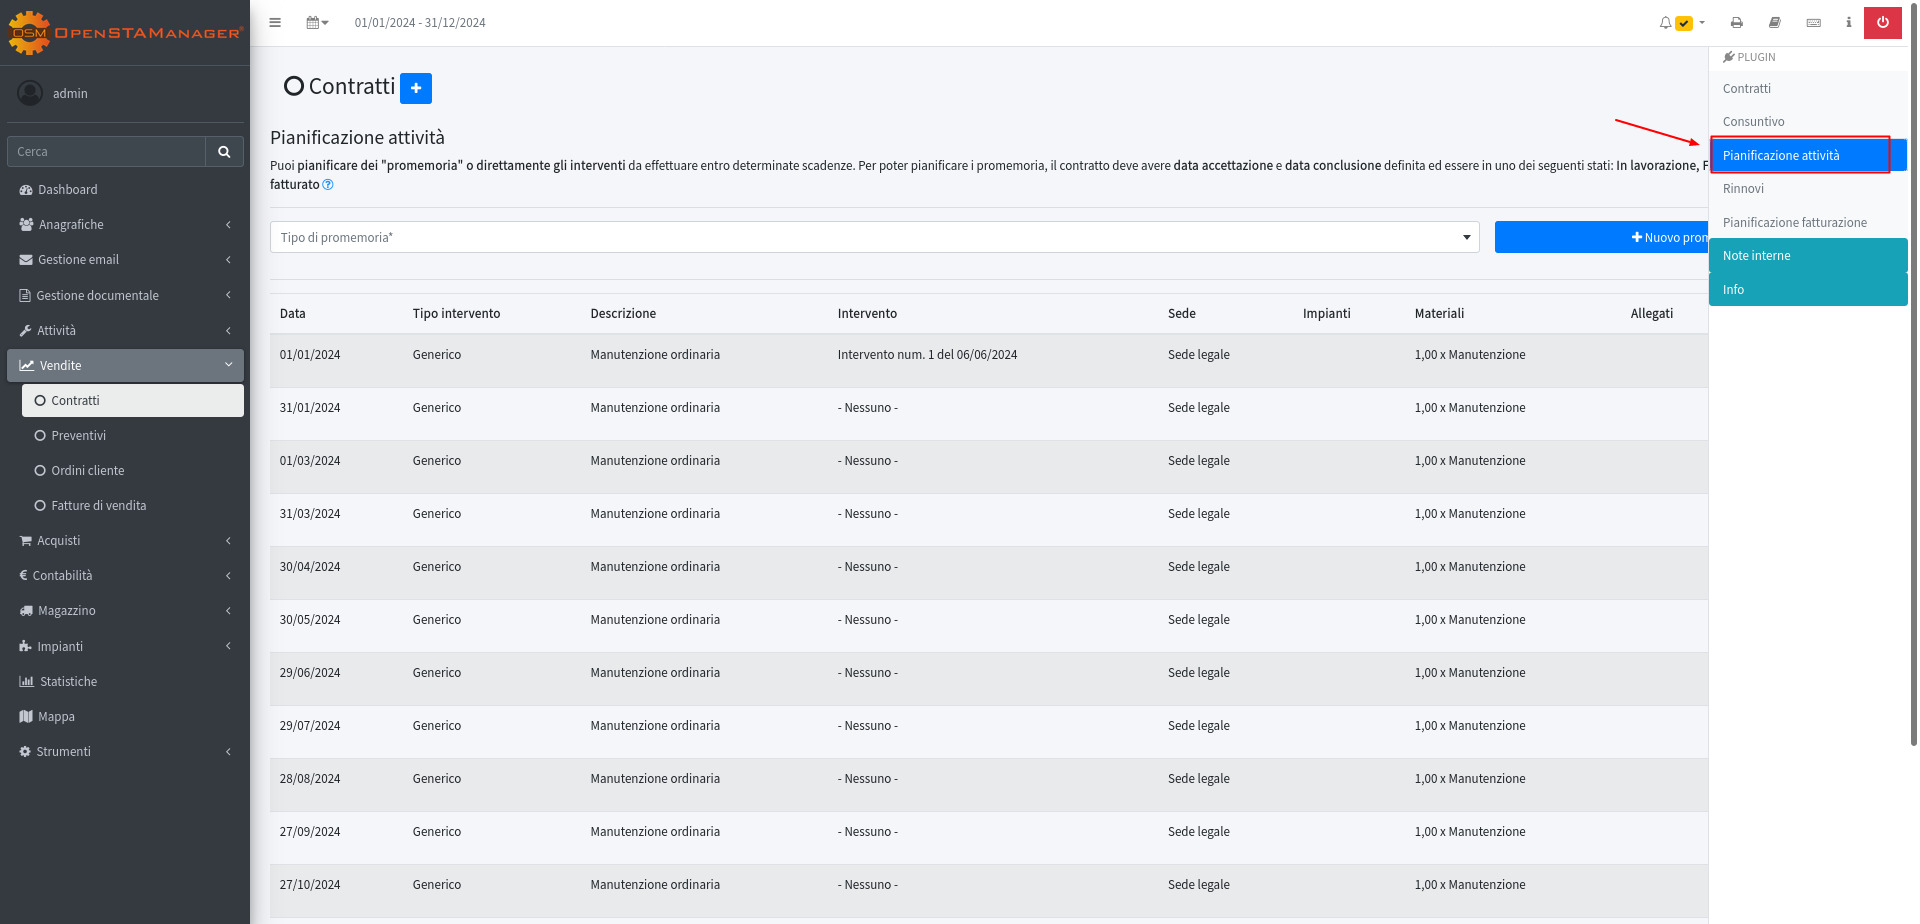The image size is (1920, 924).
Task: Click the info icon in top bar
Action: [1848, 22]
